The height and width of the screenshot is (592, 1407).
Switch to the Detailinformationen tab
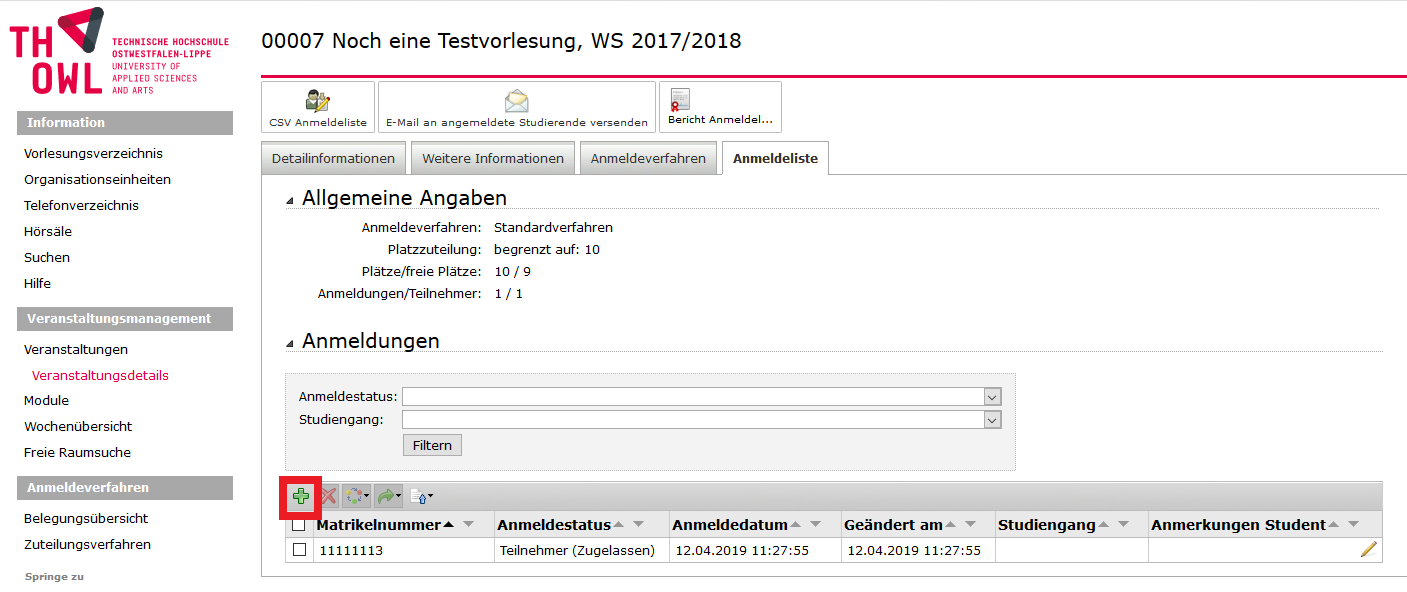pos(333,159)
